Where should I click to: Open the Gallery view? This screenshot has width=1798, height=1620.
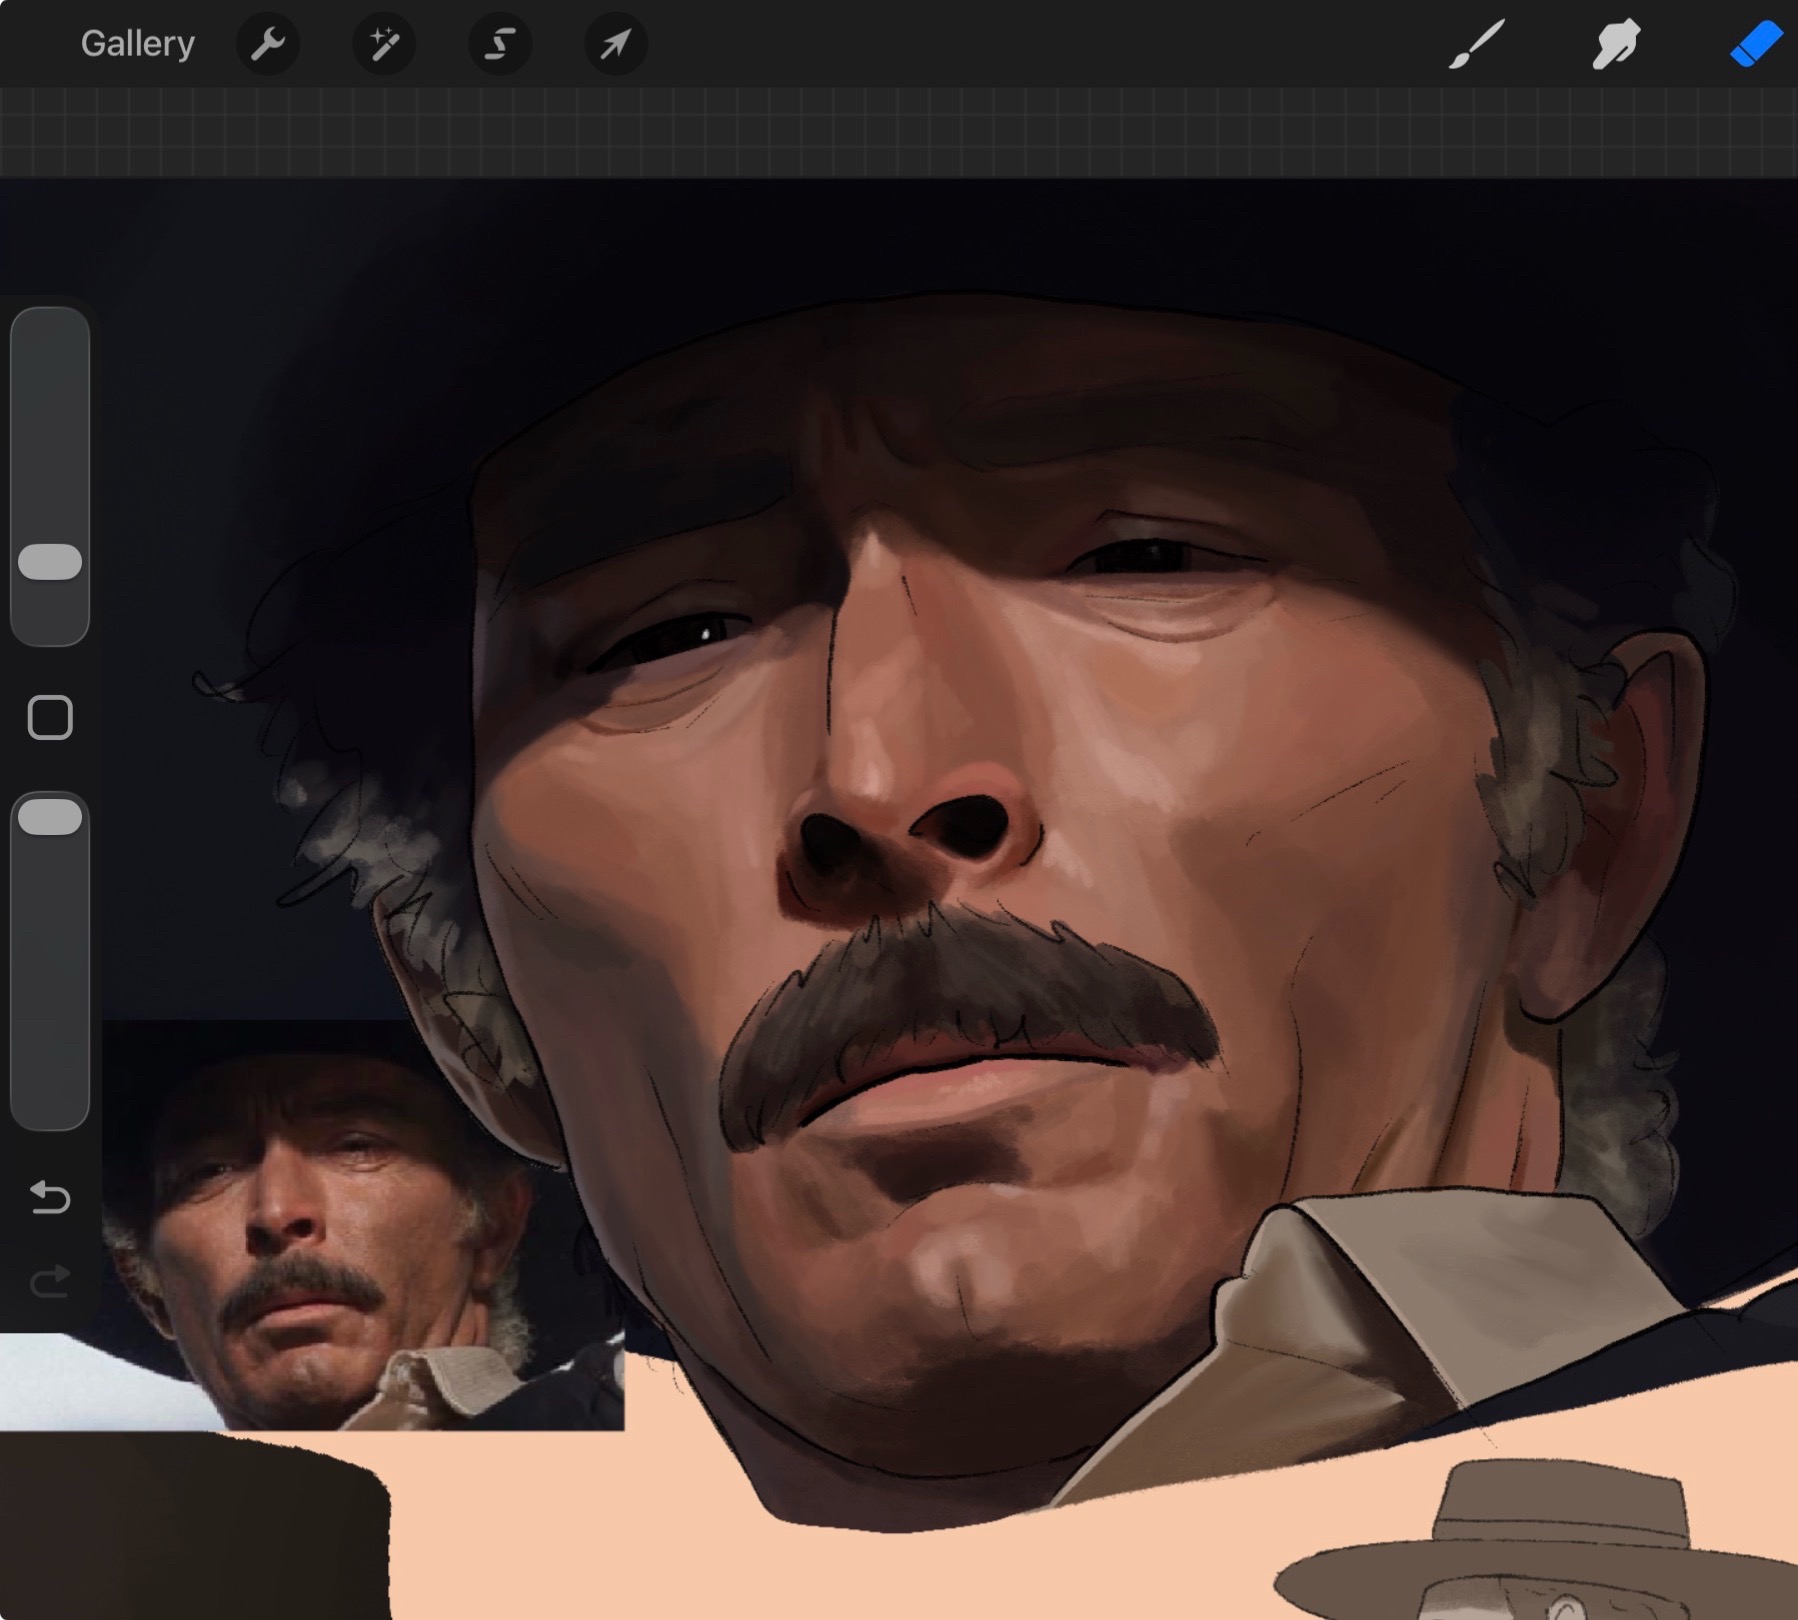click(138, 44)
